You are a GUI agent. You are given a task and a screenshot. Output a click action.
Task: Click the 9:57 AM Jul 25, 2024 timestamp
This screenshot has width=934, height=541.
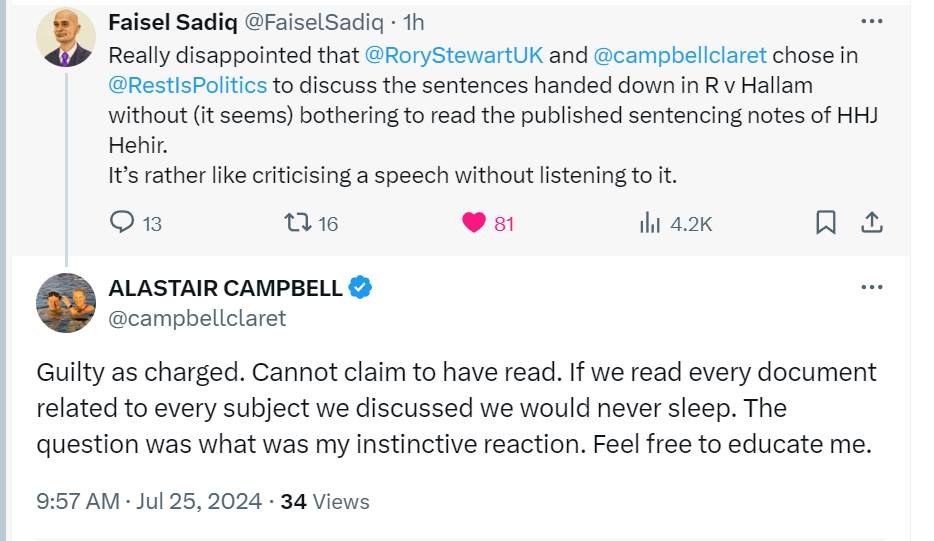pos(149,501)
